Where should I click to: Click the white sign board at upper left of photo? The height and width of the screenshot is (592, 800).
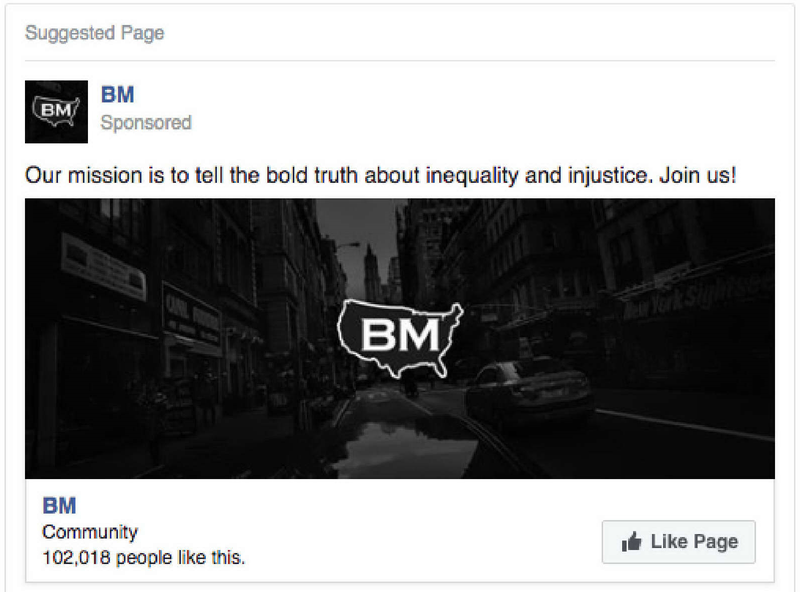[103, 265]
